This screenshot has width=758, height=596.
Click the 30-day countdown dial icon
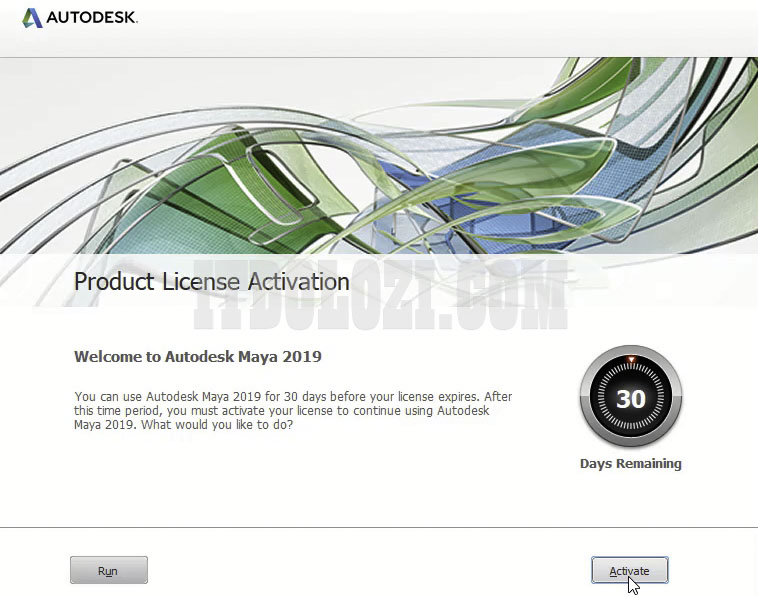point(630,400)
